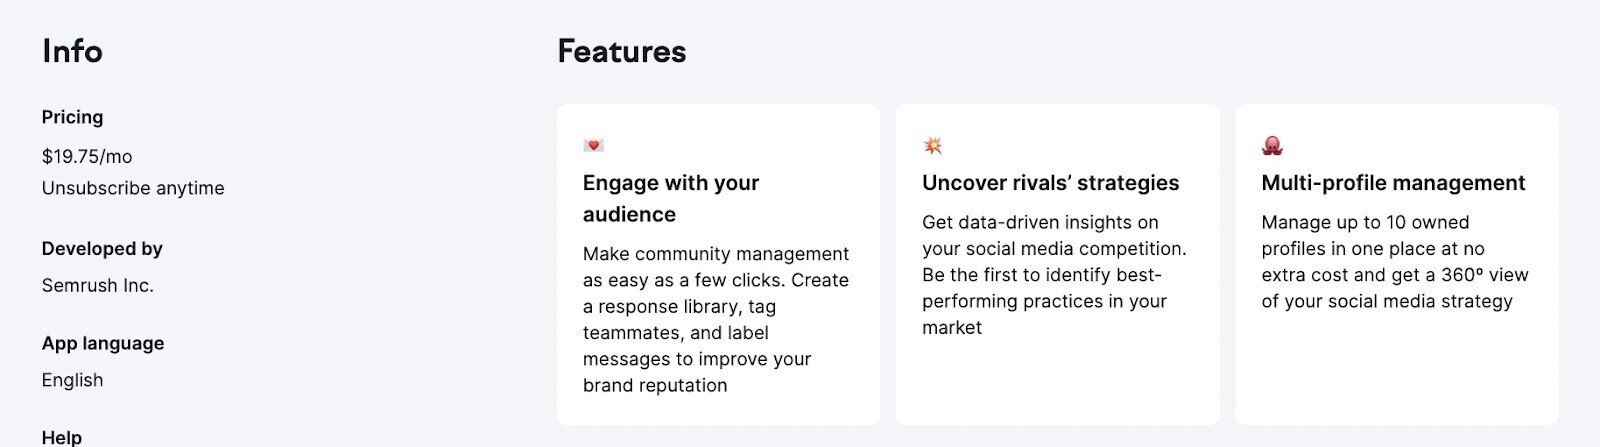The height and width of the screenshot is (447, 1600).
Task: Select the "Engage with your audience" card title
Action: [671, 198]
